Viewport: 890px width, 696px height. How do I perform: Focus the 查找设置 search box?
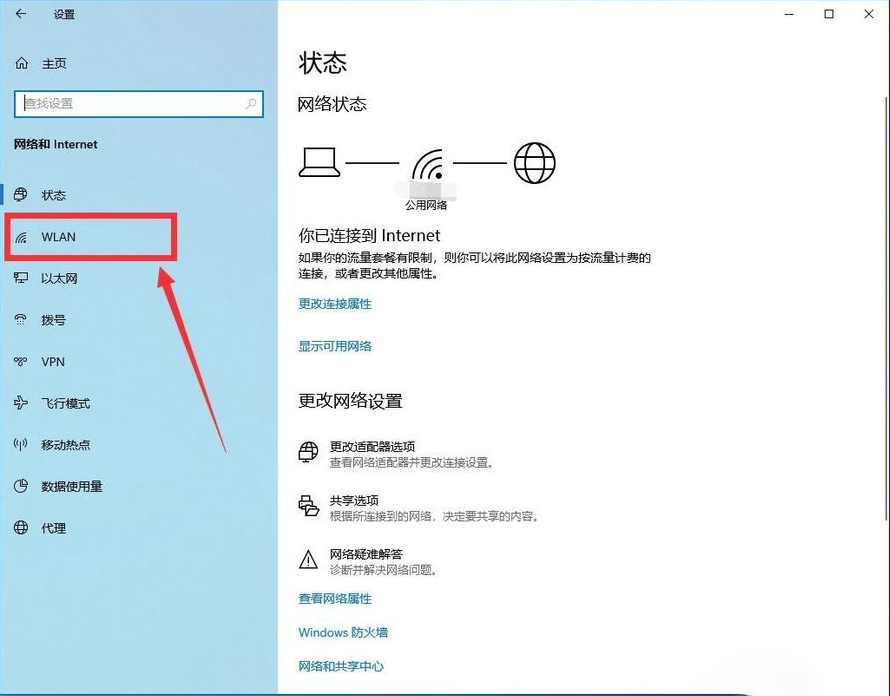tap(138, 104)
